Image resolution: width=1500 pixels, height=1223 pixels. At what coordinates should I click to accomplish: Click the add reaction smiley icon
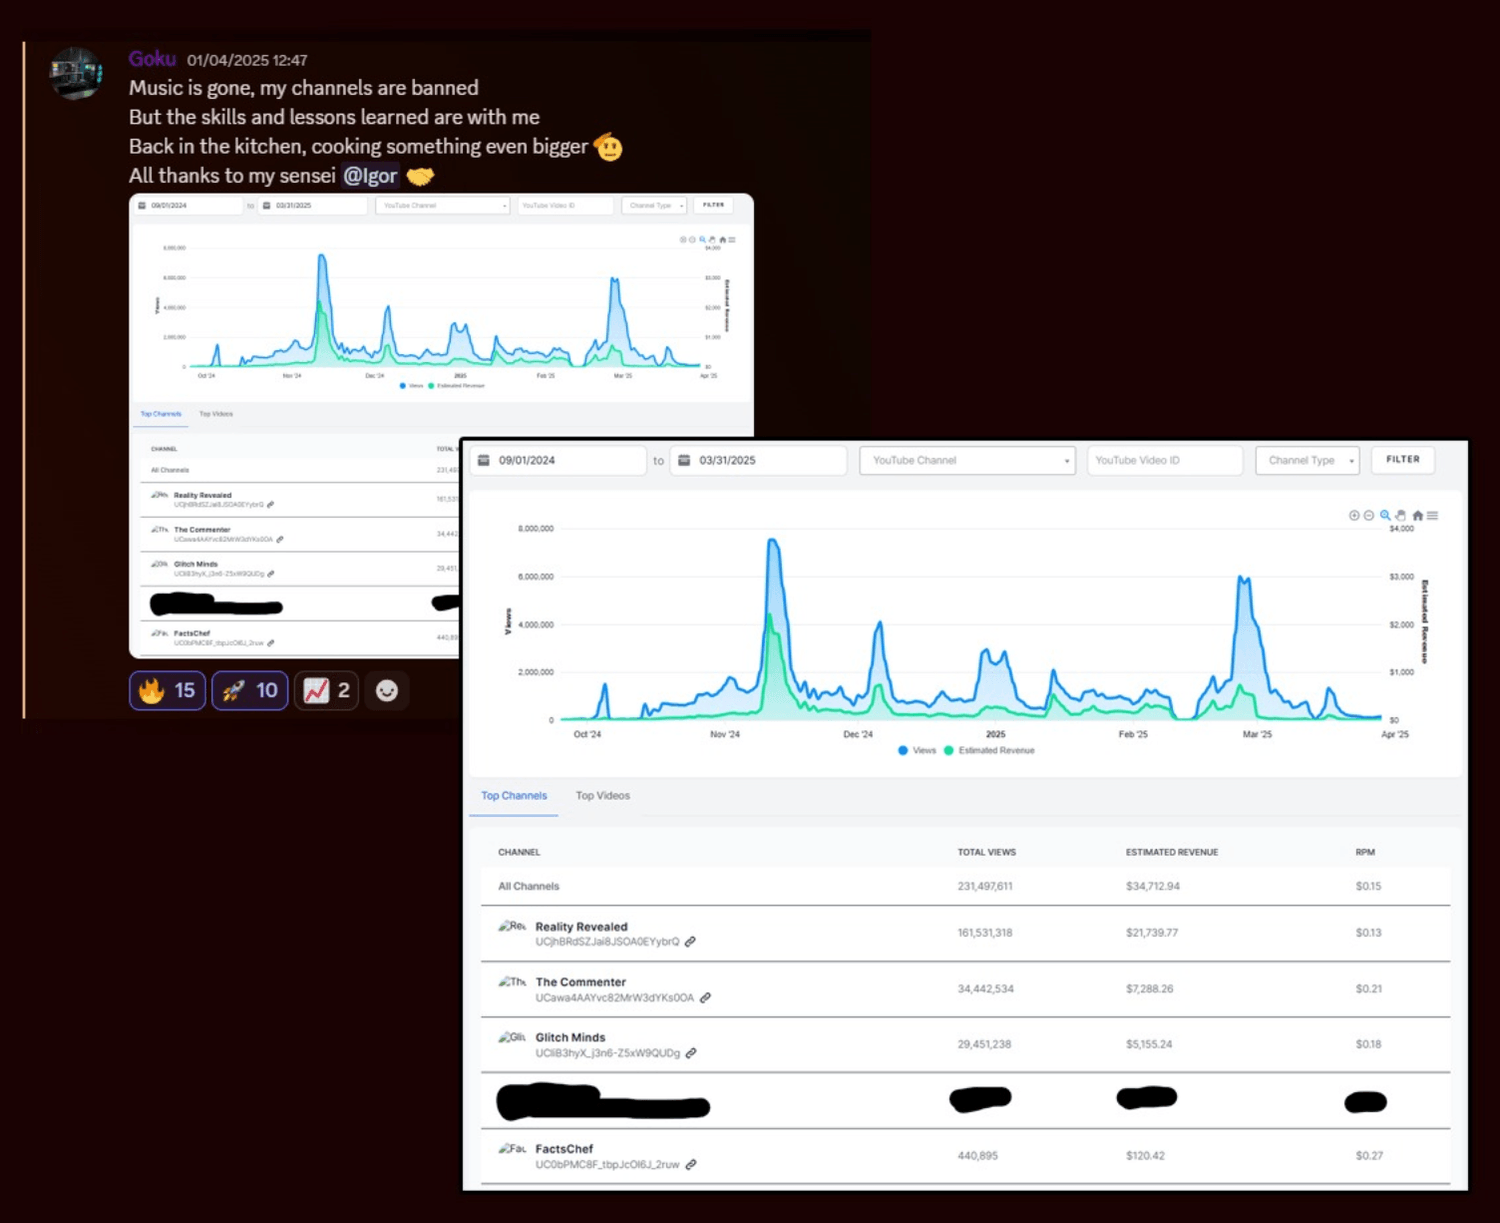pyautogui.click(x=387, y=691)
